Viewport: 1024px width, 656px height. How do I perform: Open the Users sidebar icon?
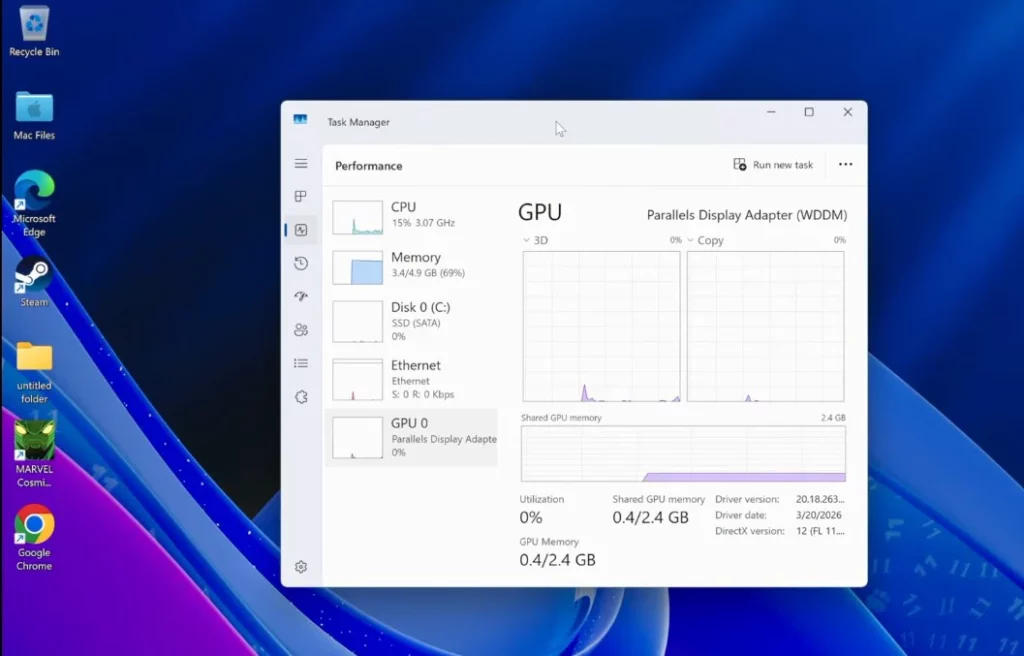click(x=301, y=330)
